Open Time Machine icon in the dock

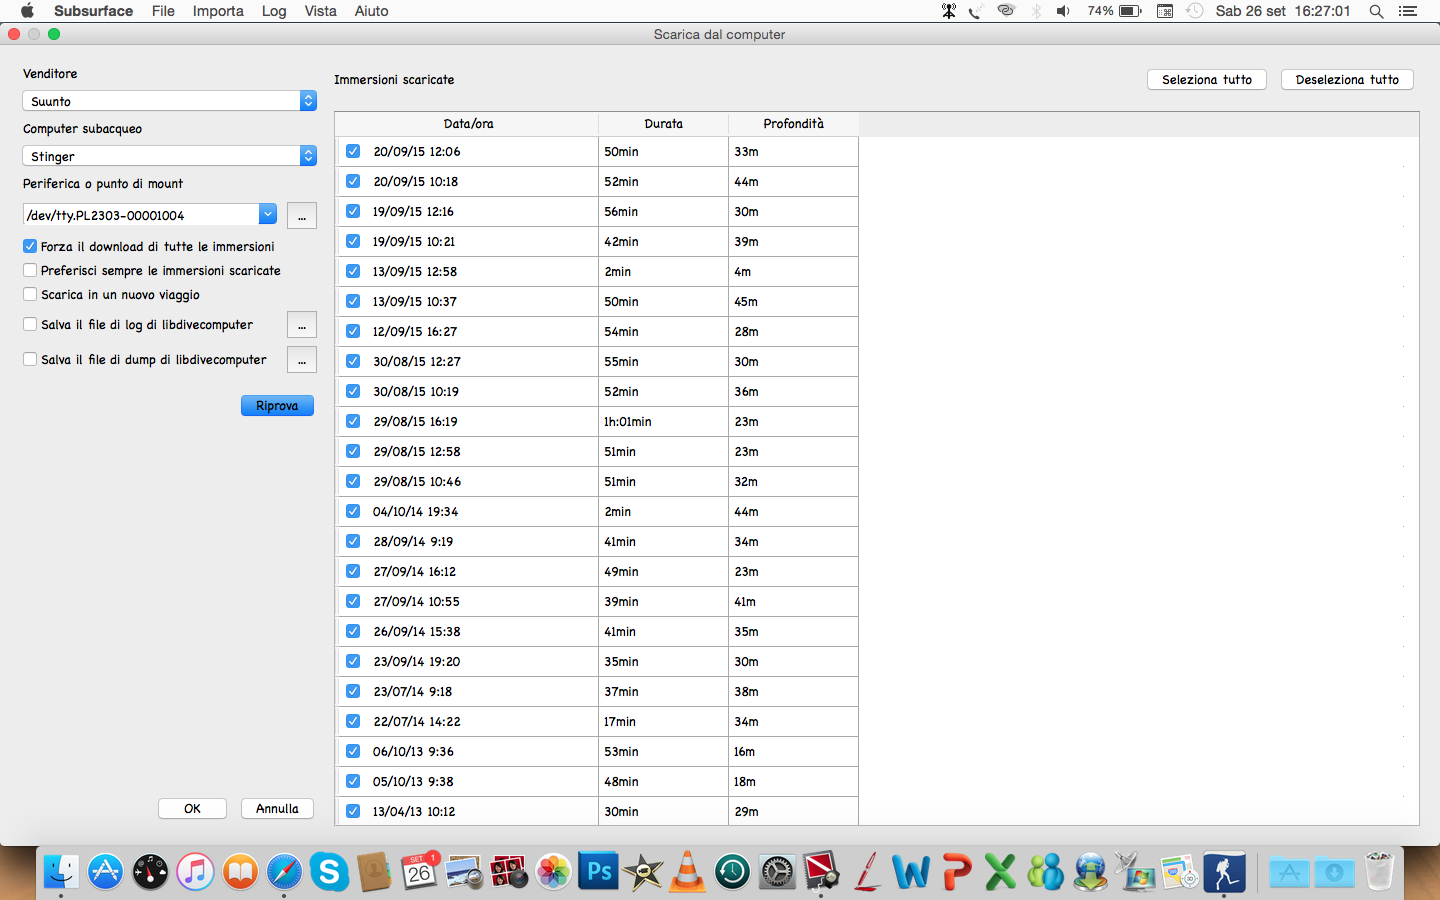click(x=732, y=872)
